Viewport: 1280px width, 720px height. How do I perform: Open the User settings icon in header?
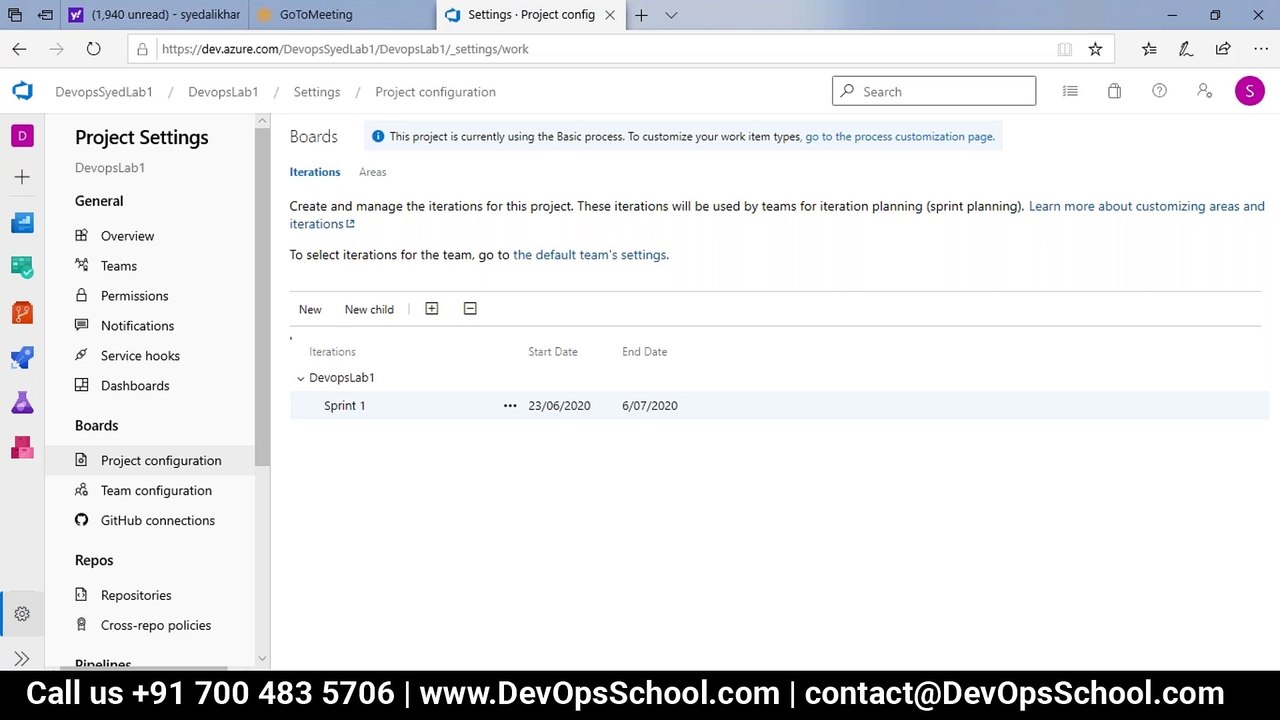[x=1204, y=91]
